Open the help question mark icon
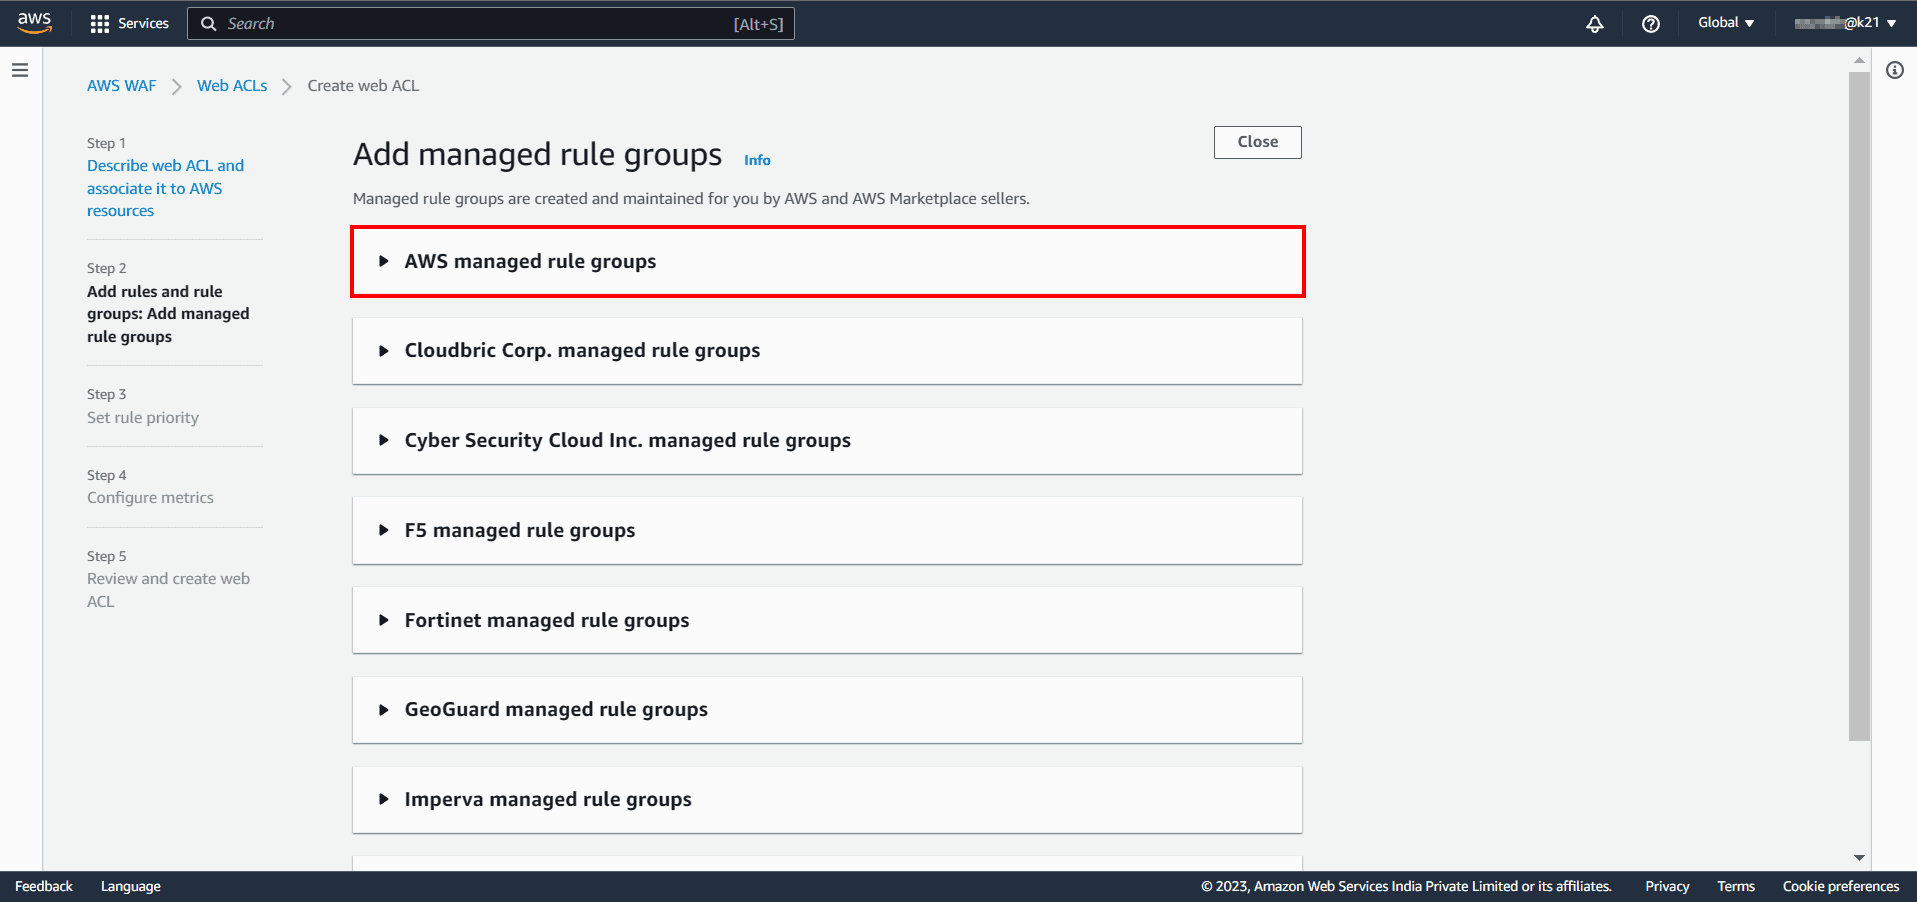The width and height of the screenshot is (1917, 902). click(x=1650, y=24)
